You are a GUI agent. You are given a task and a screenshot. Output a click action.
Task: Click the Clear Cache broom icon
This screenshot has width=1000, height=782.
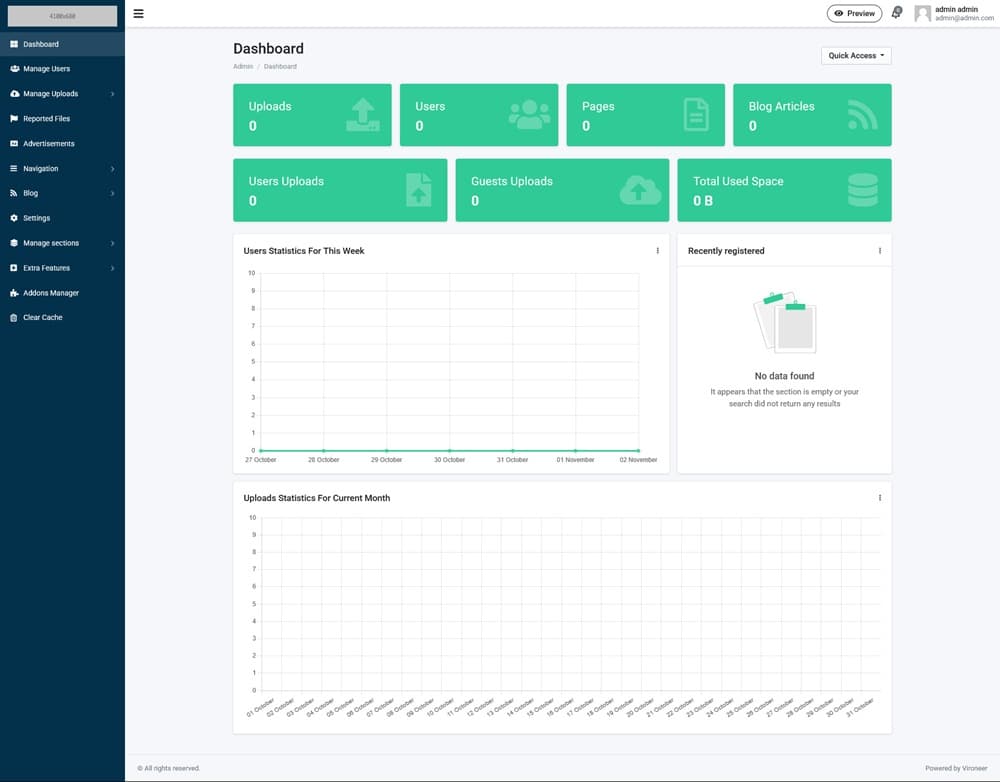pos(14,318)
